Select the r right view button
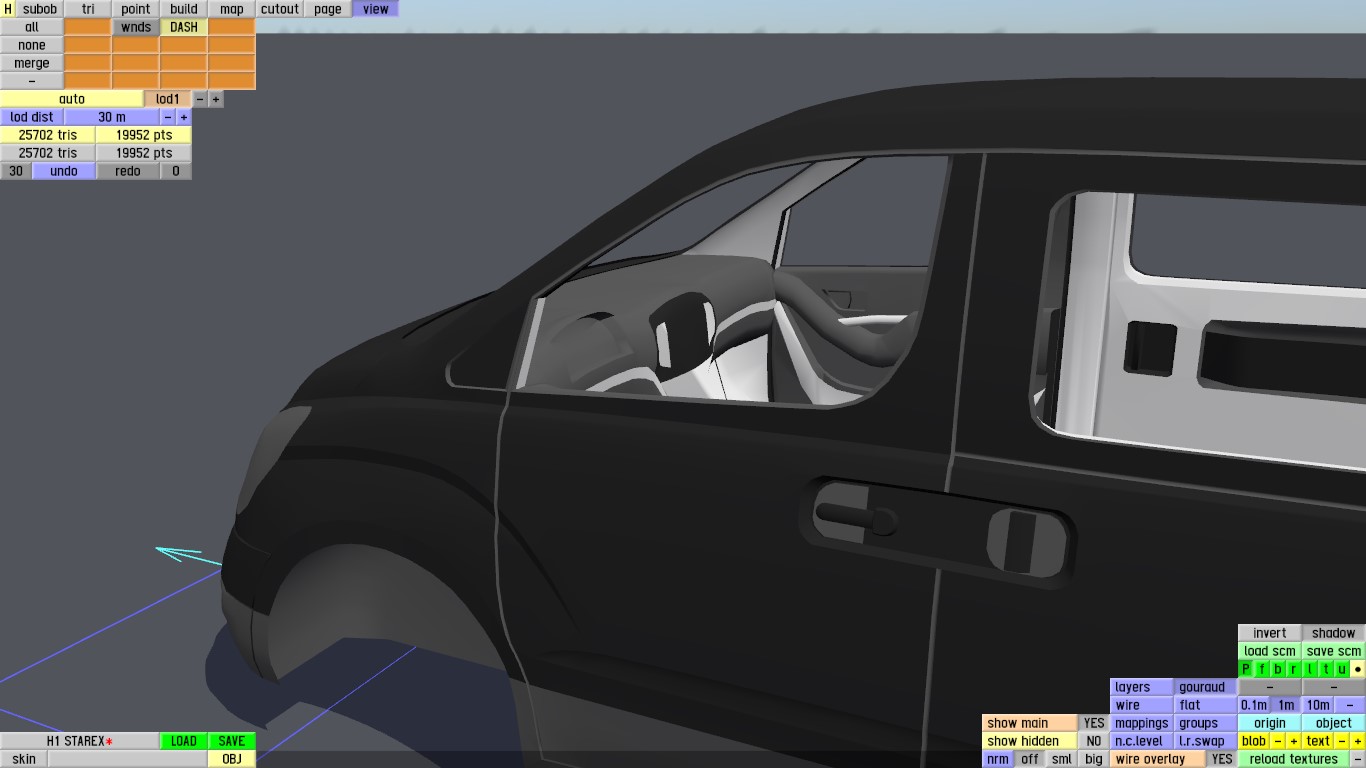This screenshot has width=1366, height=768. point(1294,669)
